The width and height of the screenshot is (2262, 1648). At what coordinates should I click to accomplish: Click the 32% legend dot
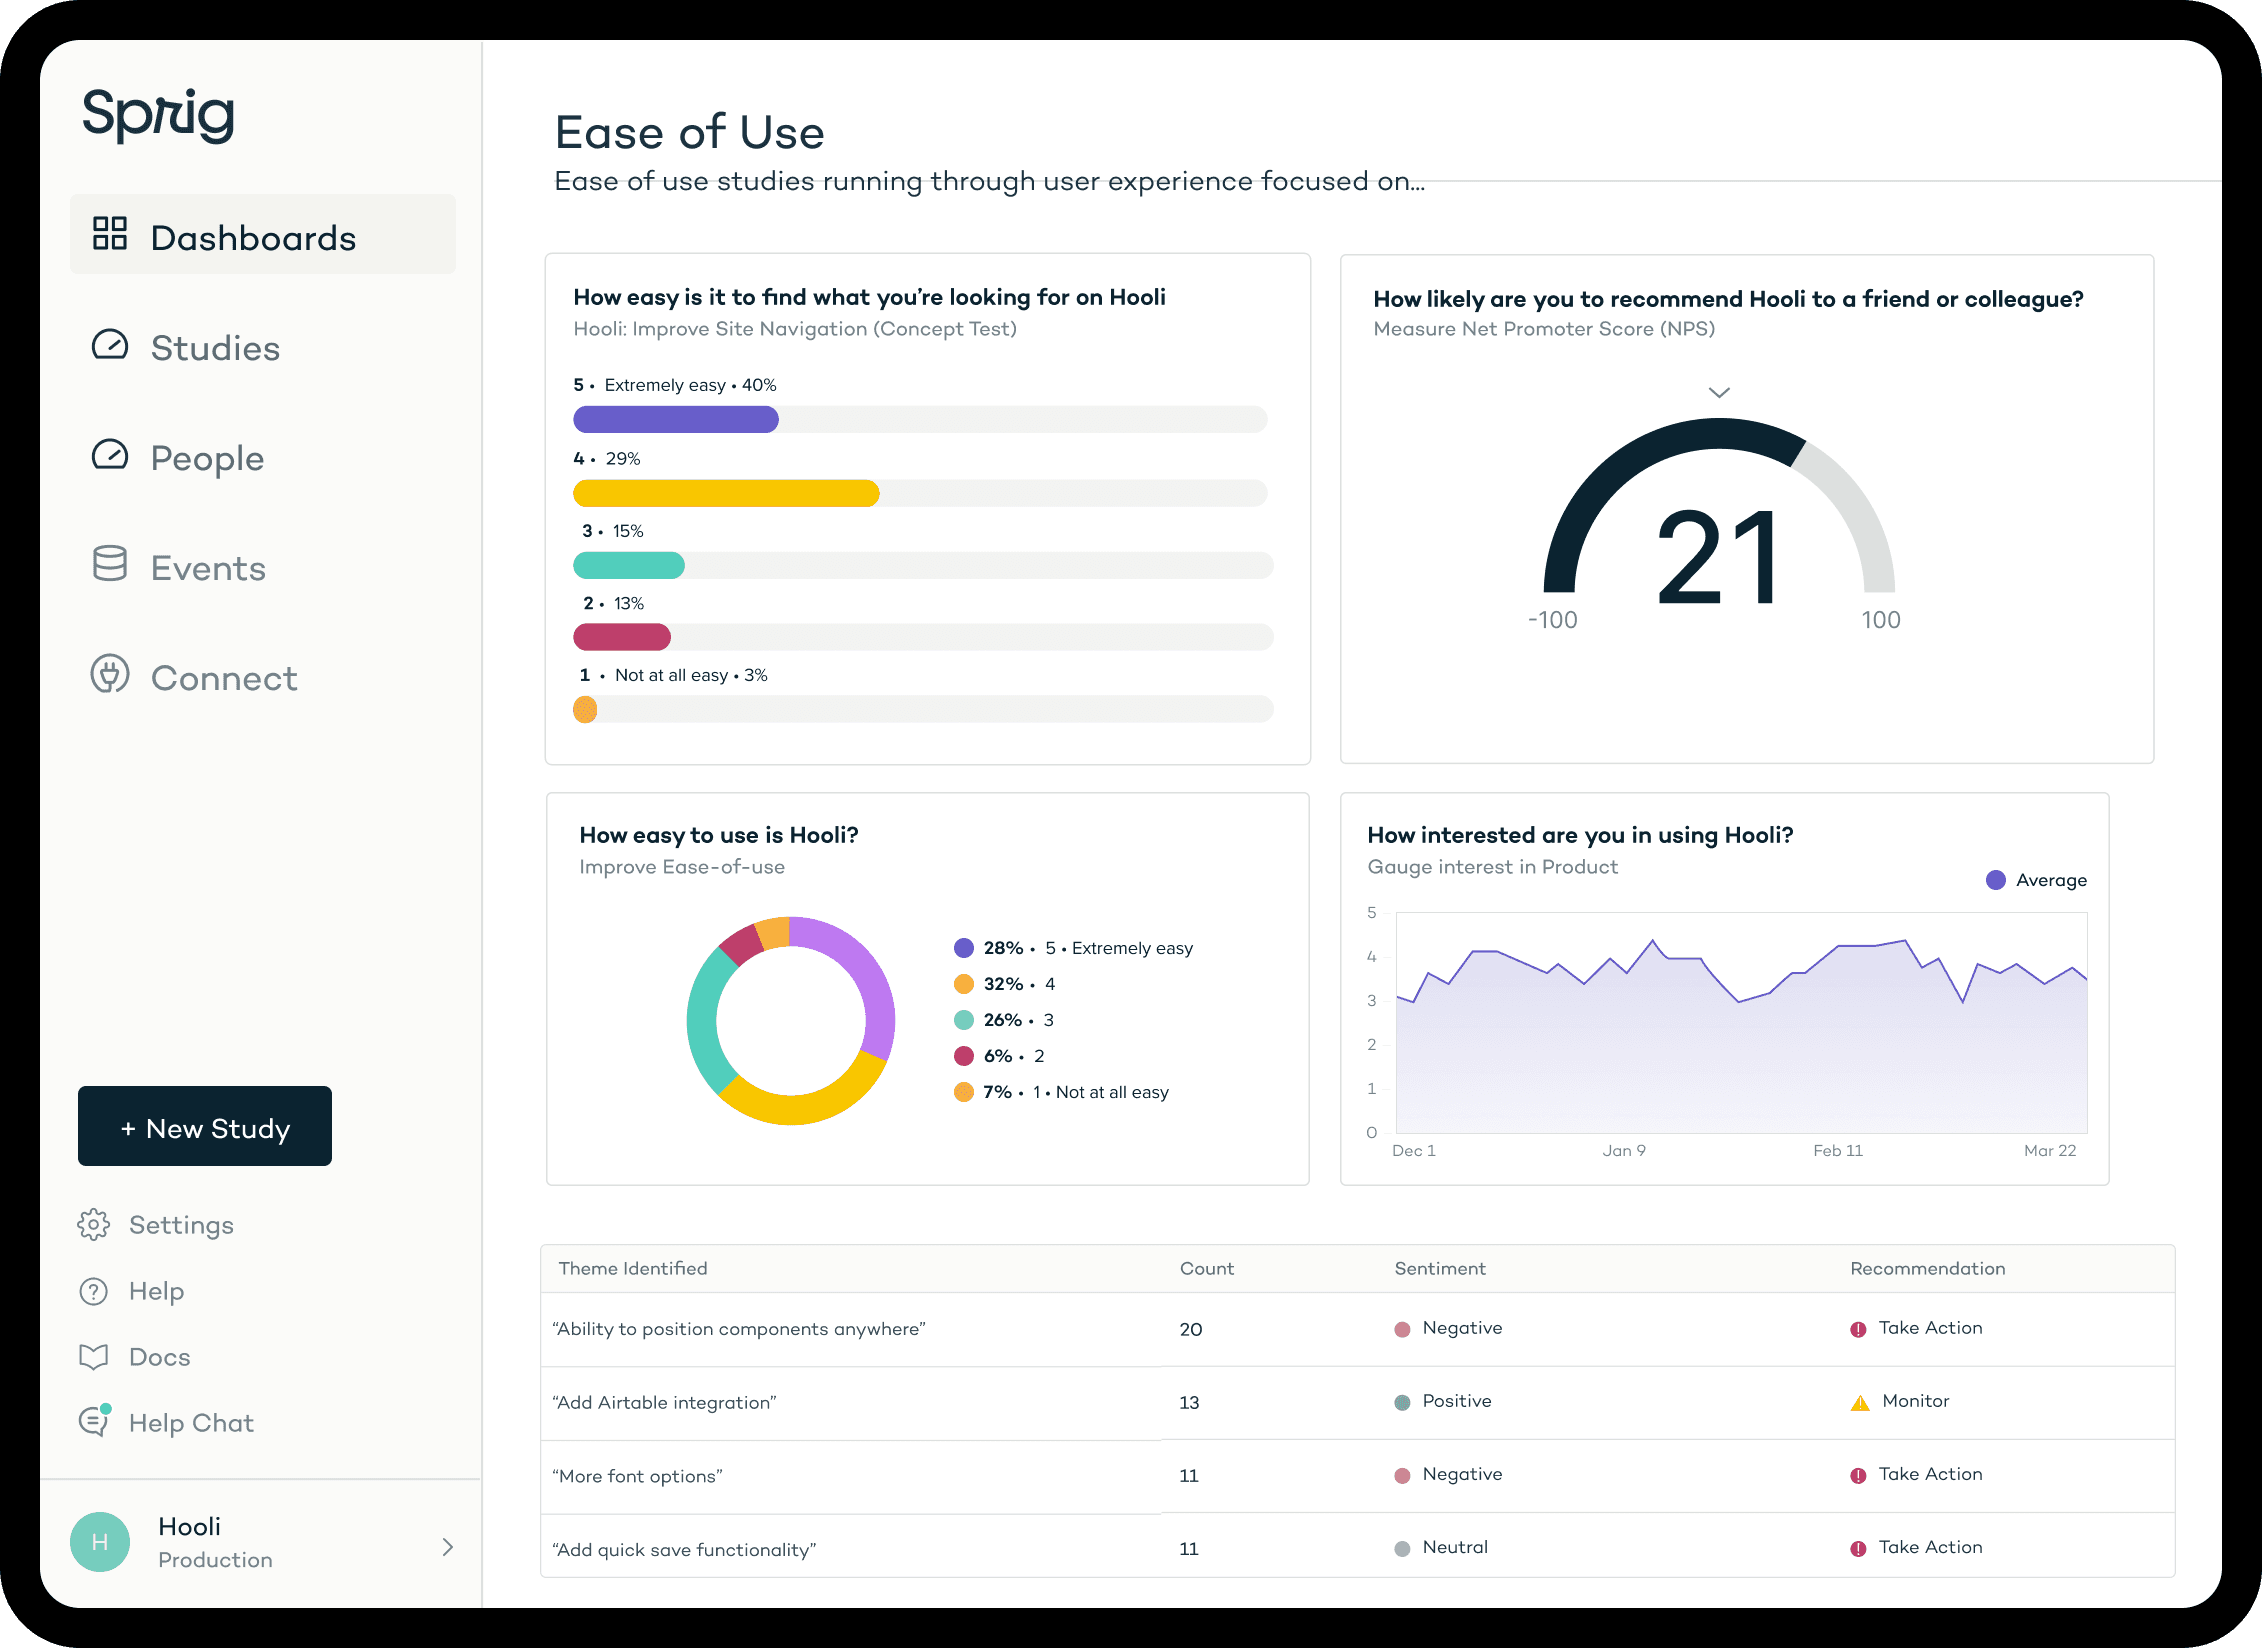tap(964, 984)
